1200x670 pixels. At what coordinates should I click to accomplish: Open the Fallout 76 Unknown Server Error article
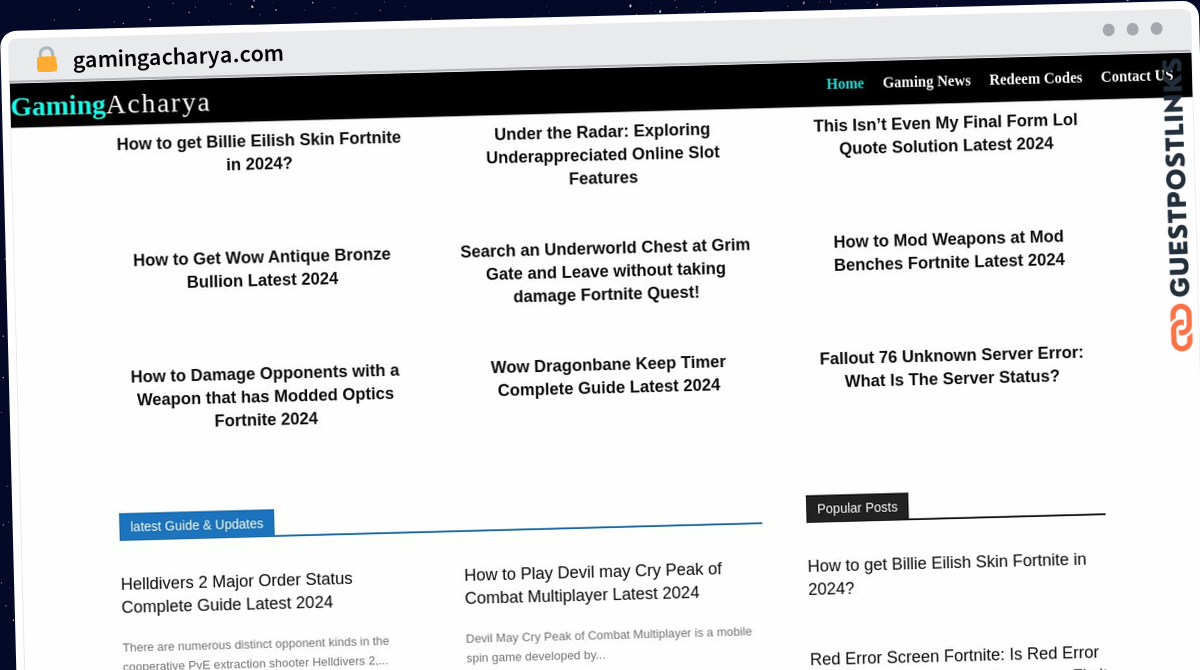tap(952, 366)
